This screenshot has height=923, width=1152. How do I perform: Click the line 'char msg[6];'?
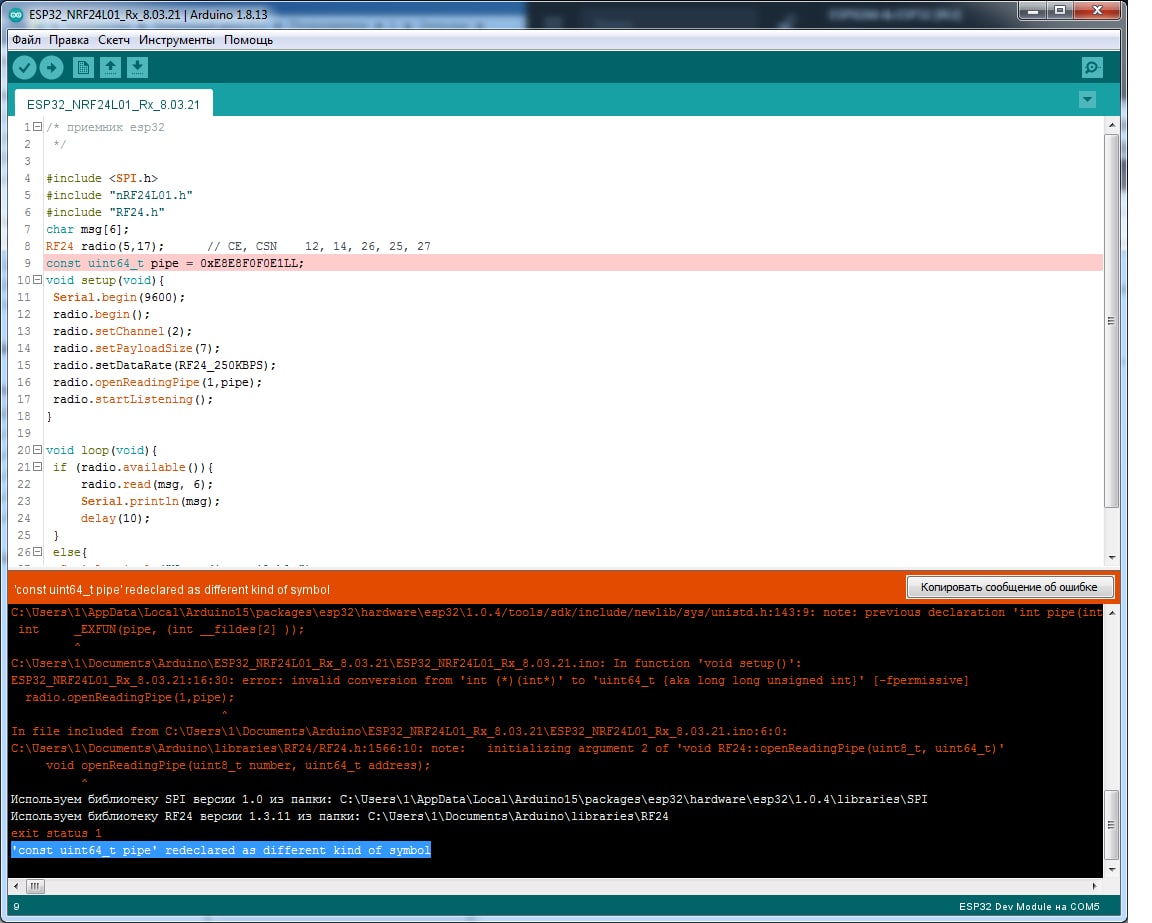point(87,229)
